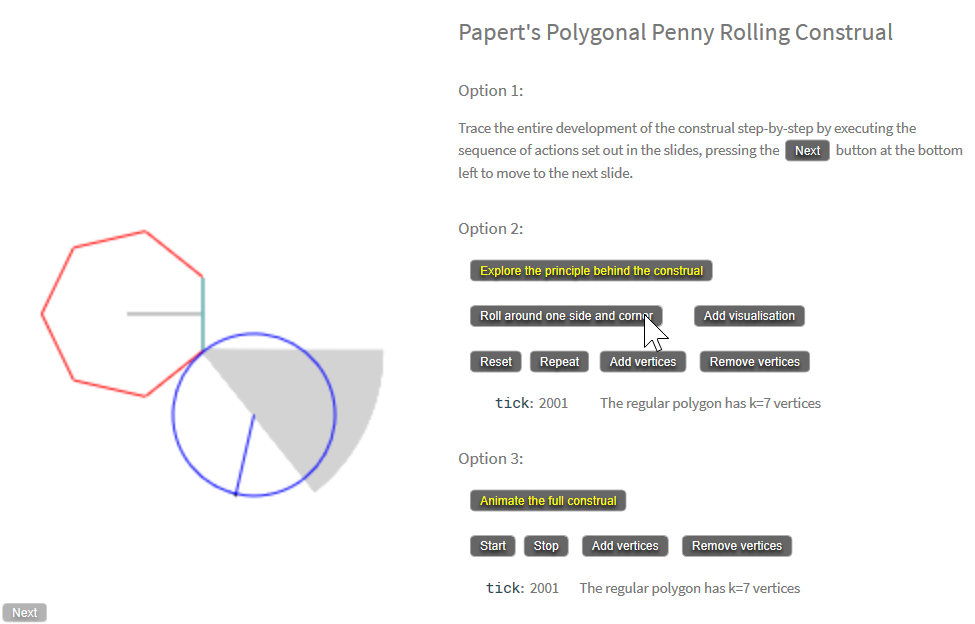Stop the Option 3 animation
Screen dimensions: 975x624
click(546, 546)
